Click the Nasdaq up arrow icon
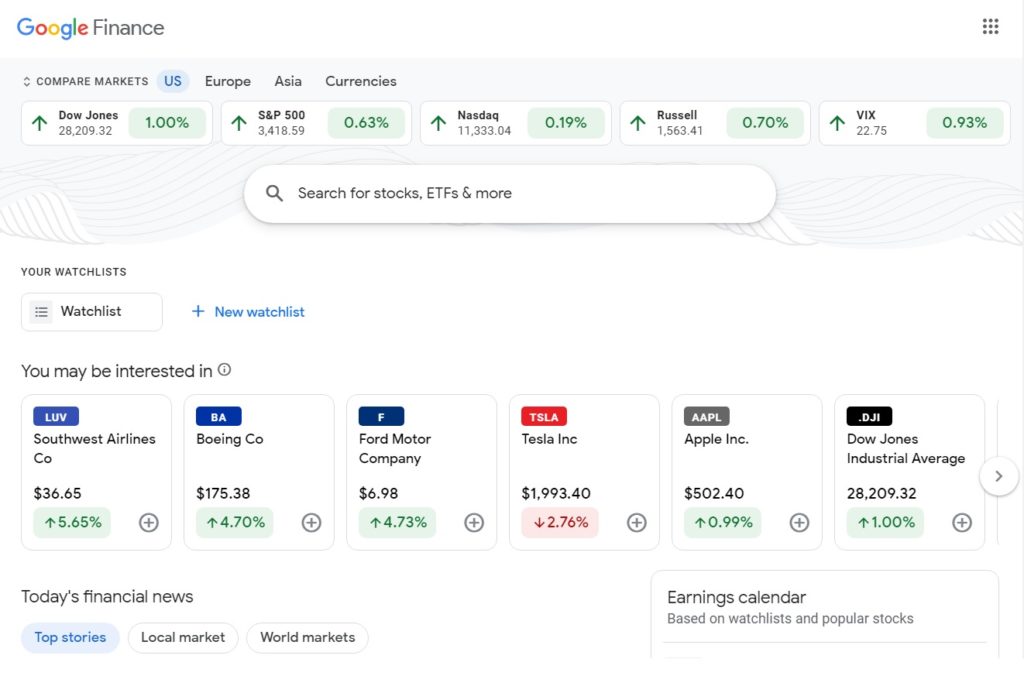This screenshot has width=1024, height=700. (x=438, y=123)
